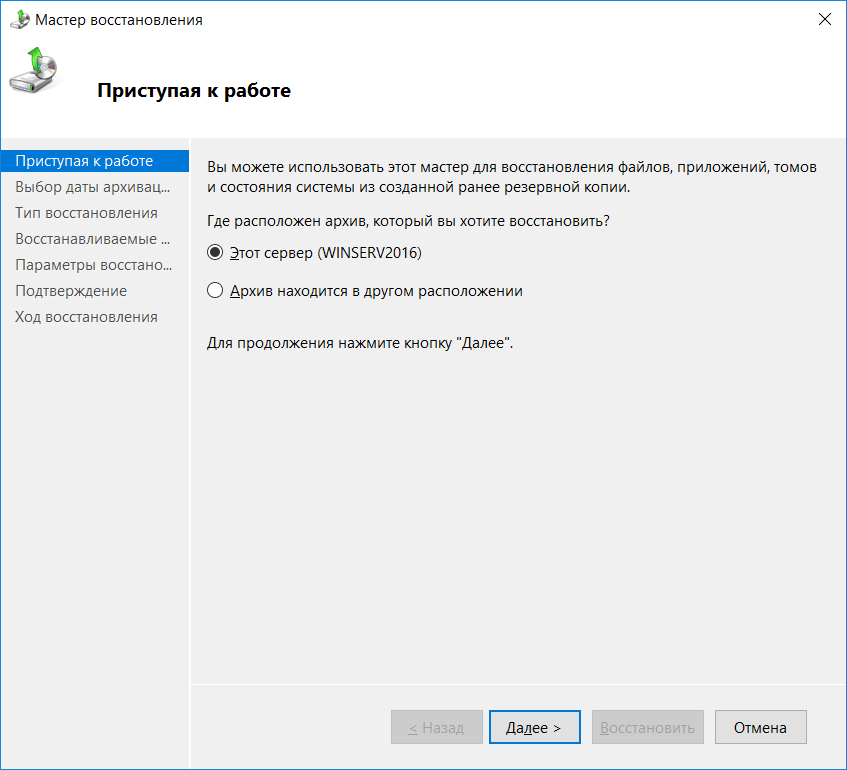Viewport: 847px width, 770px height.
Task: Select the "Подтверждение" sidebar step
Action: (x=71, y=291)
